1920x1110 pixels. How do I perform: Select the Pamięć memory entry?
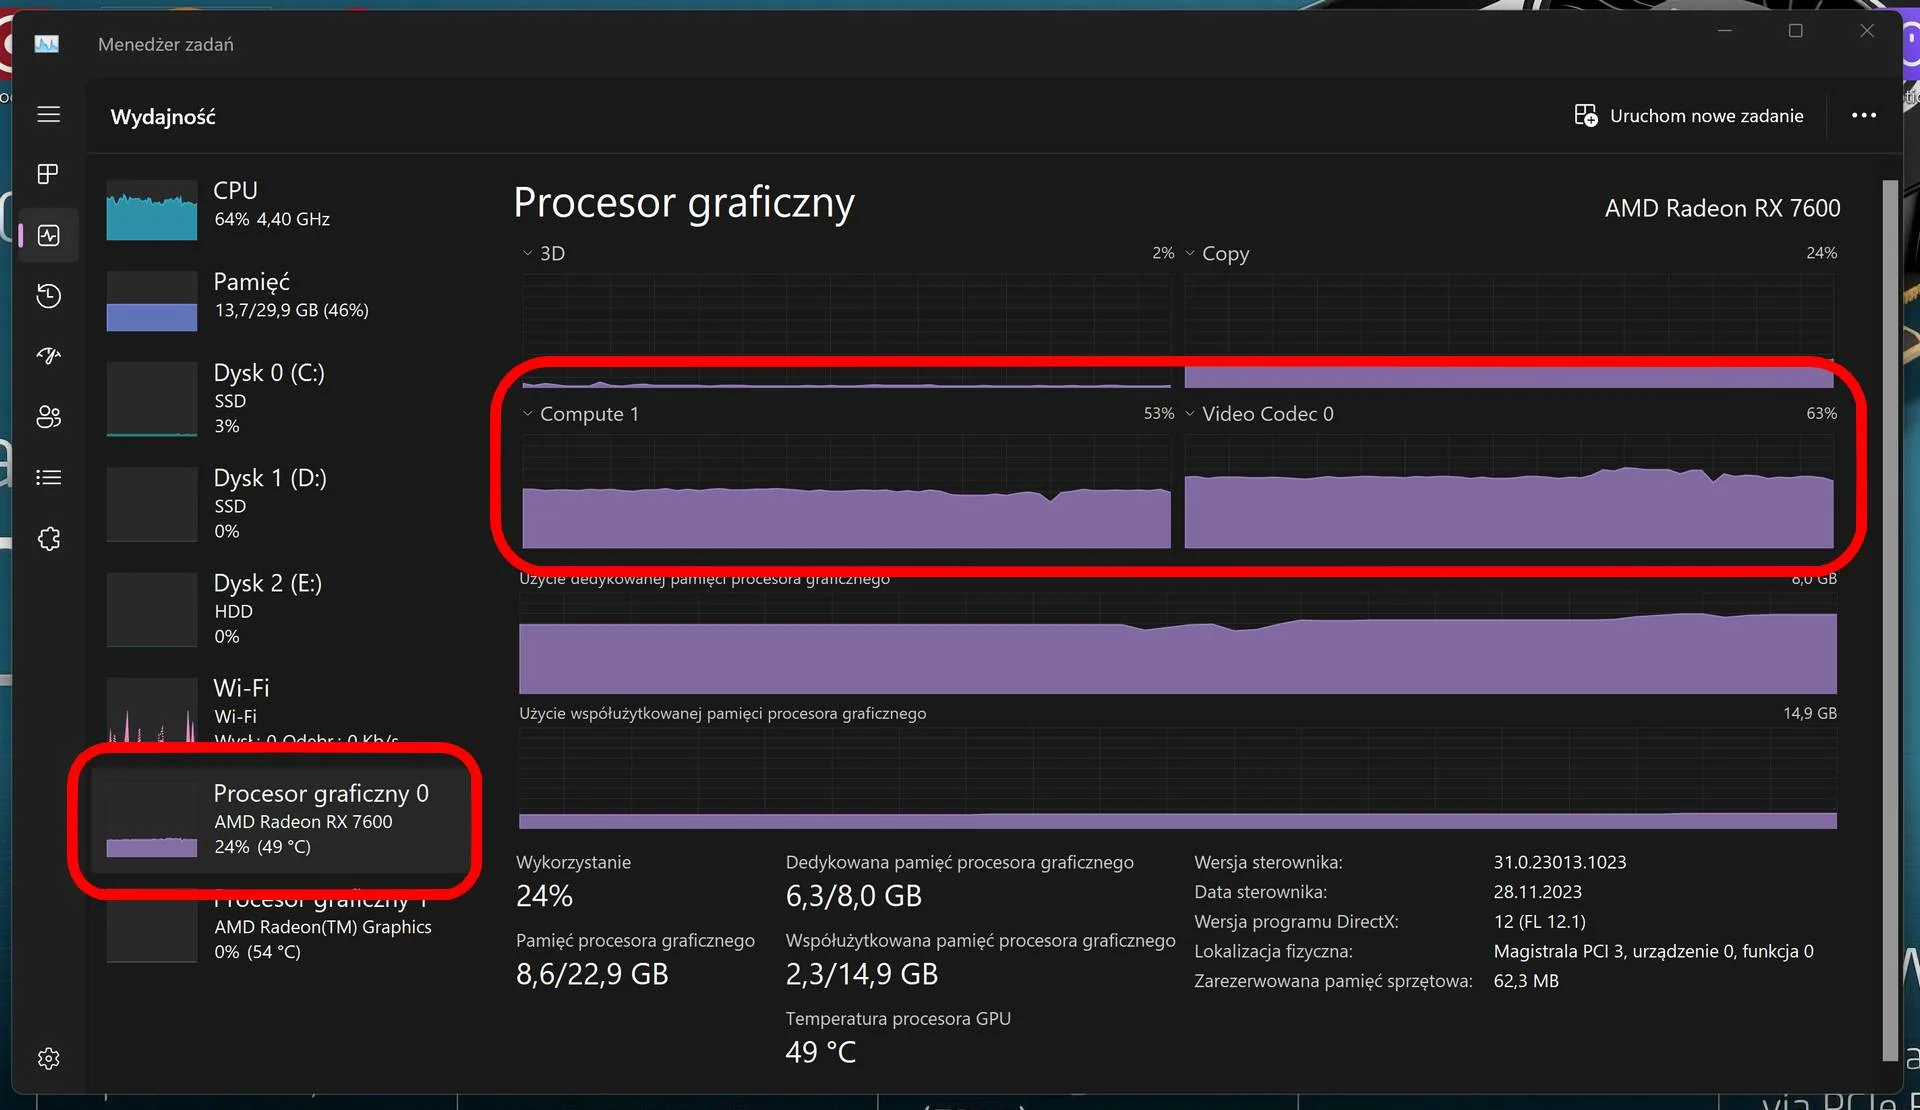pyautogui.click(x=280, y=299)
